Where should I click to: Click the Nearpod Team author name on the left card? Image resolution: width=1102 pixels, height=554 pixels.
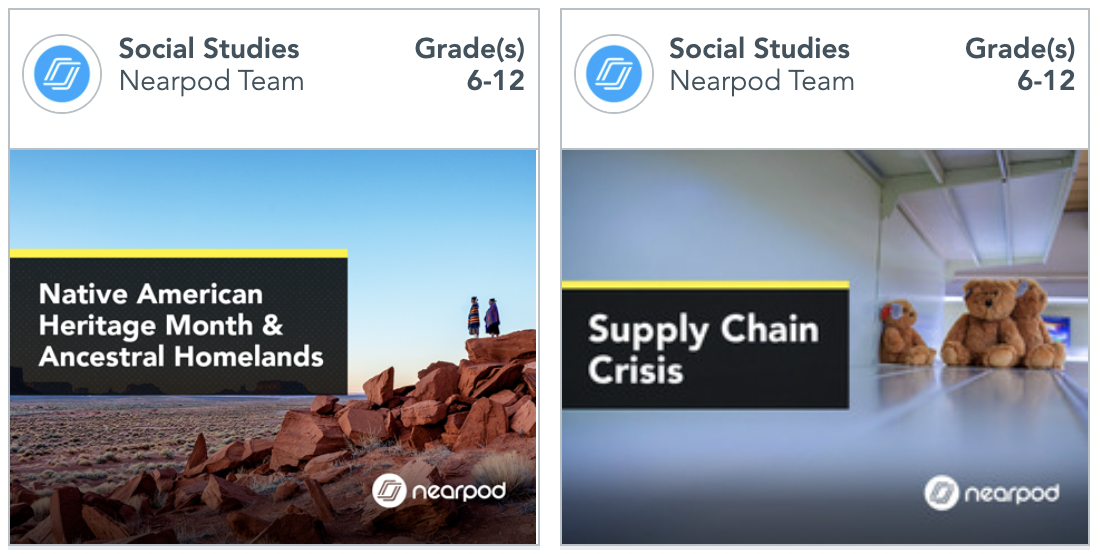pyautogui.click(x=211, y=81)
